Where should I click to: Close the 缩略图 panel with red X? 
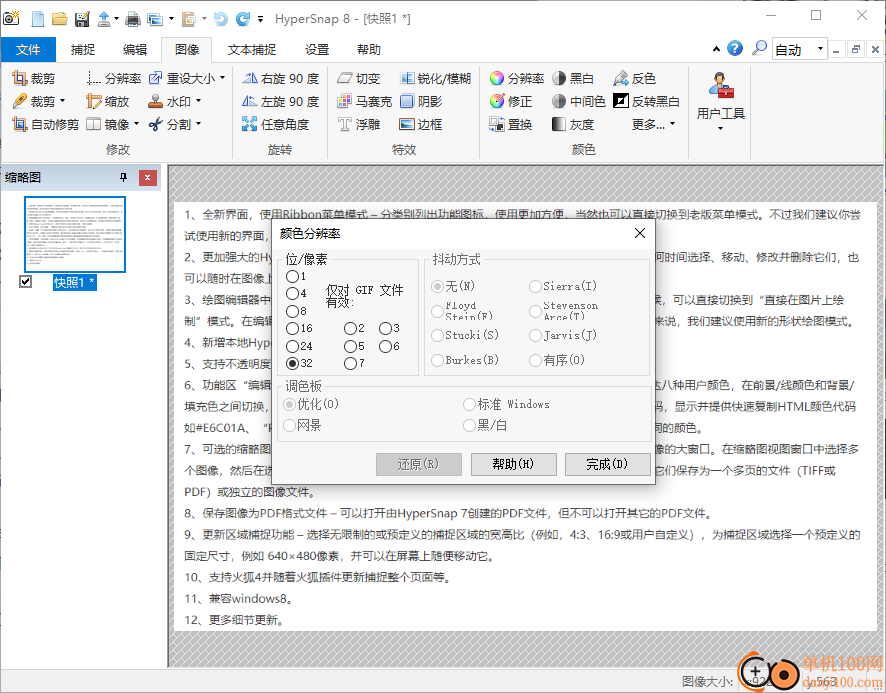click(147, 177)
